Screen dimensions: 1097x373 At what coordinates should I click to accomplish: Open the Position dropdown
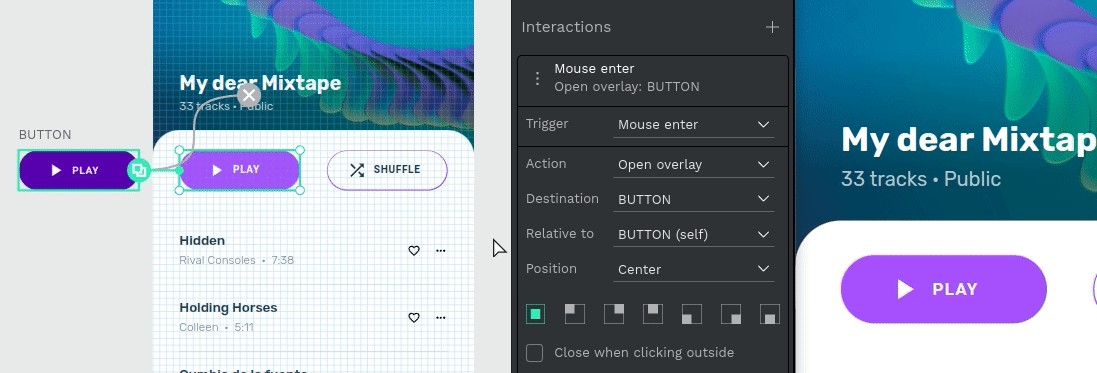coord(693,269)
